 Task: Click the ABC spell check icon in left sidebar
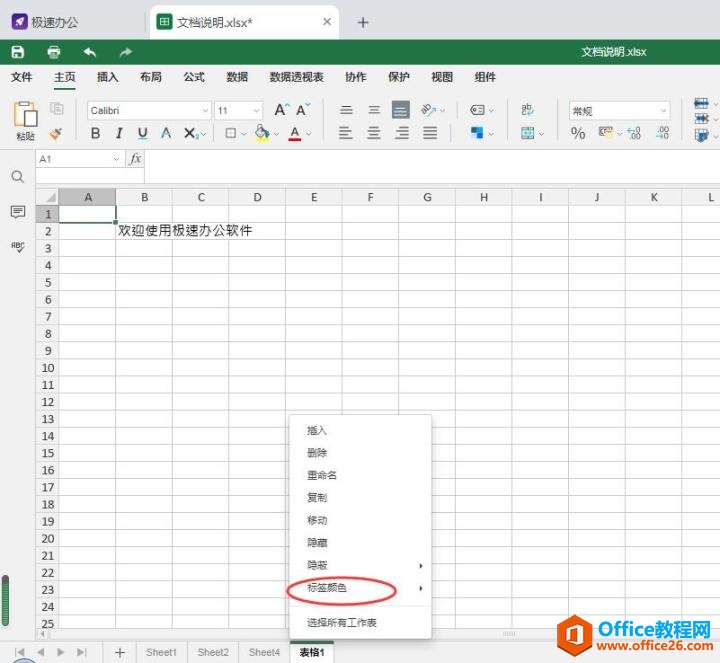(17, 247)
